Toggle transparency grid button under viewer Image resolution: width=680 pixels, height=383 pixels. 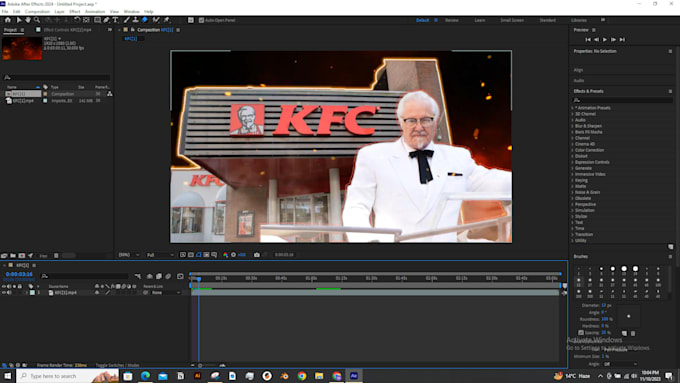point(191,255)
